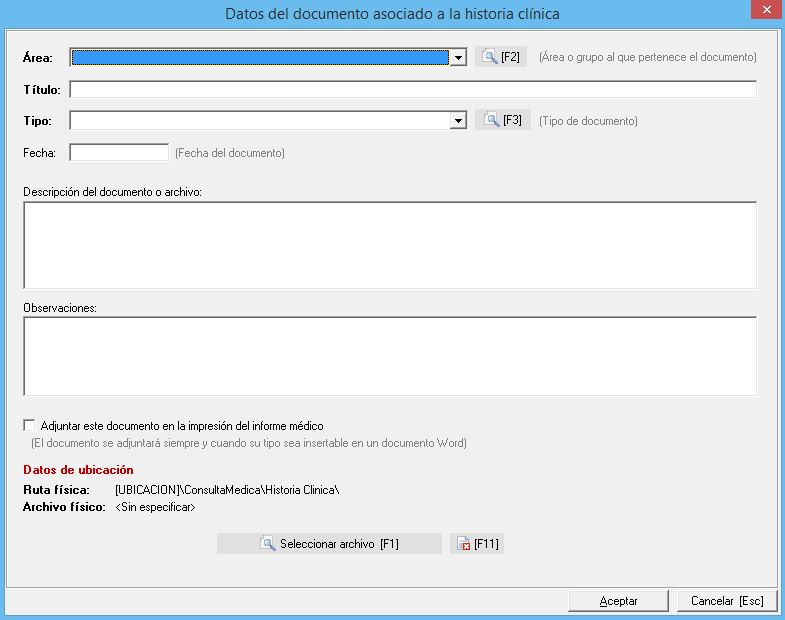Click the (Tipo de documento) hint text
This screenshot has height=620, width=785.
point(588,121)
